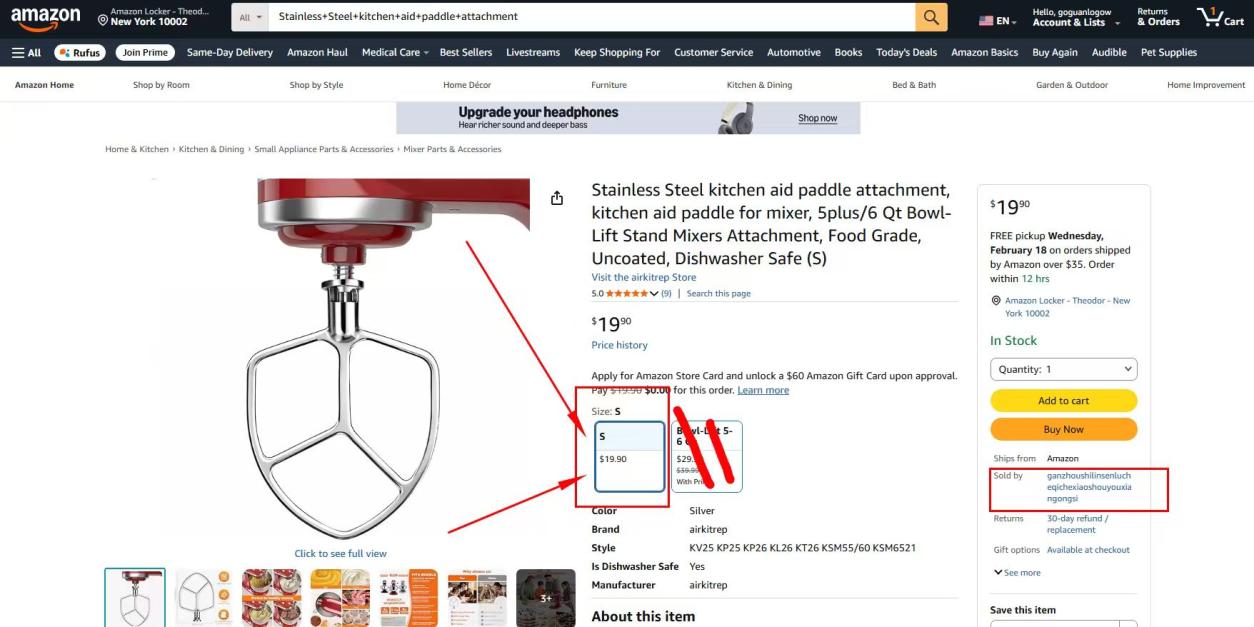This screenshot has height=627, width=1254.
Task: Click the US flag language selector
Action: (997, 20)
